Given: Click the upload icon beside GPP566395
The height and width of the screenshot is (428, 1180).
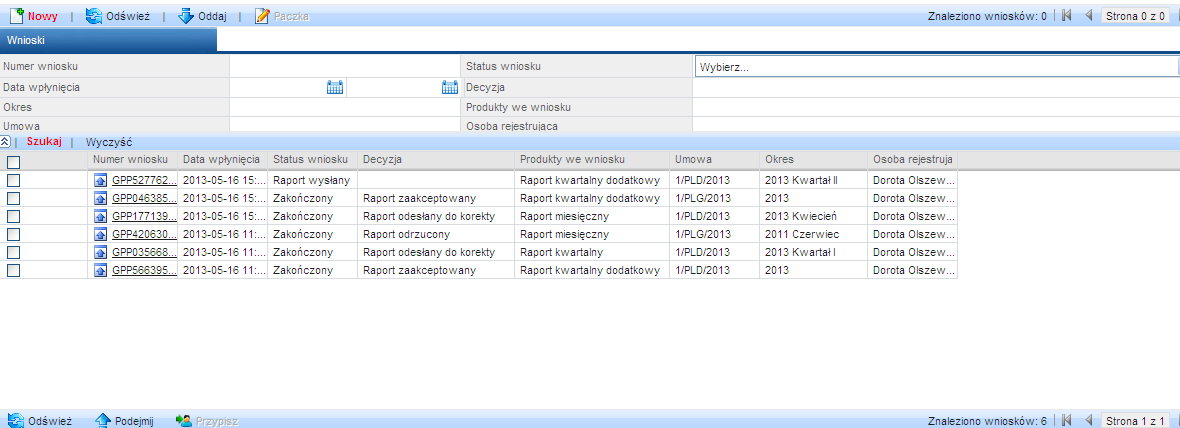Looking at the screenshot, I should click(101, 270).
